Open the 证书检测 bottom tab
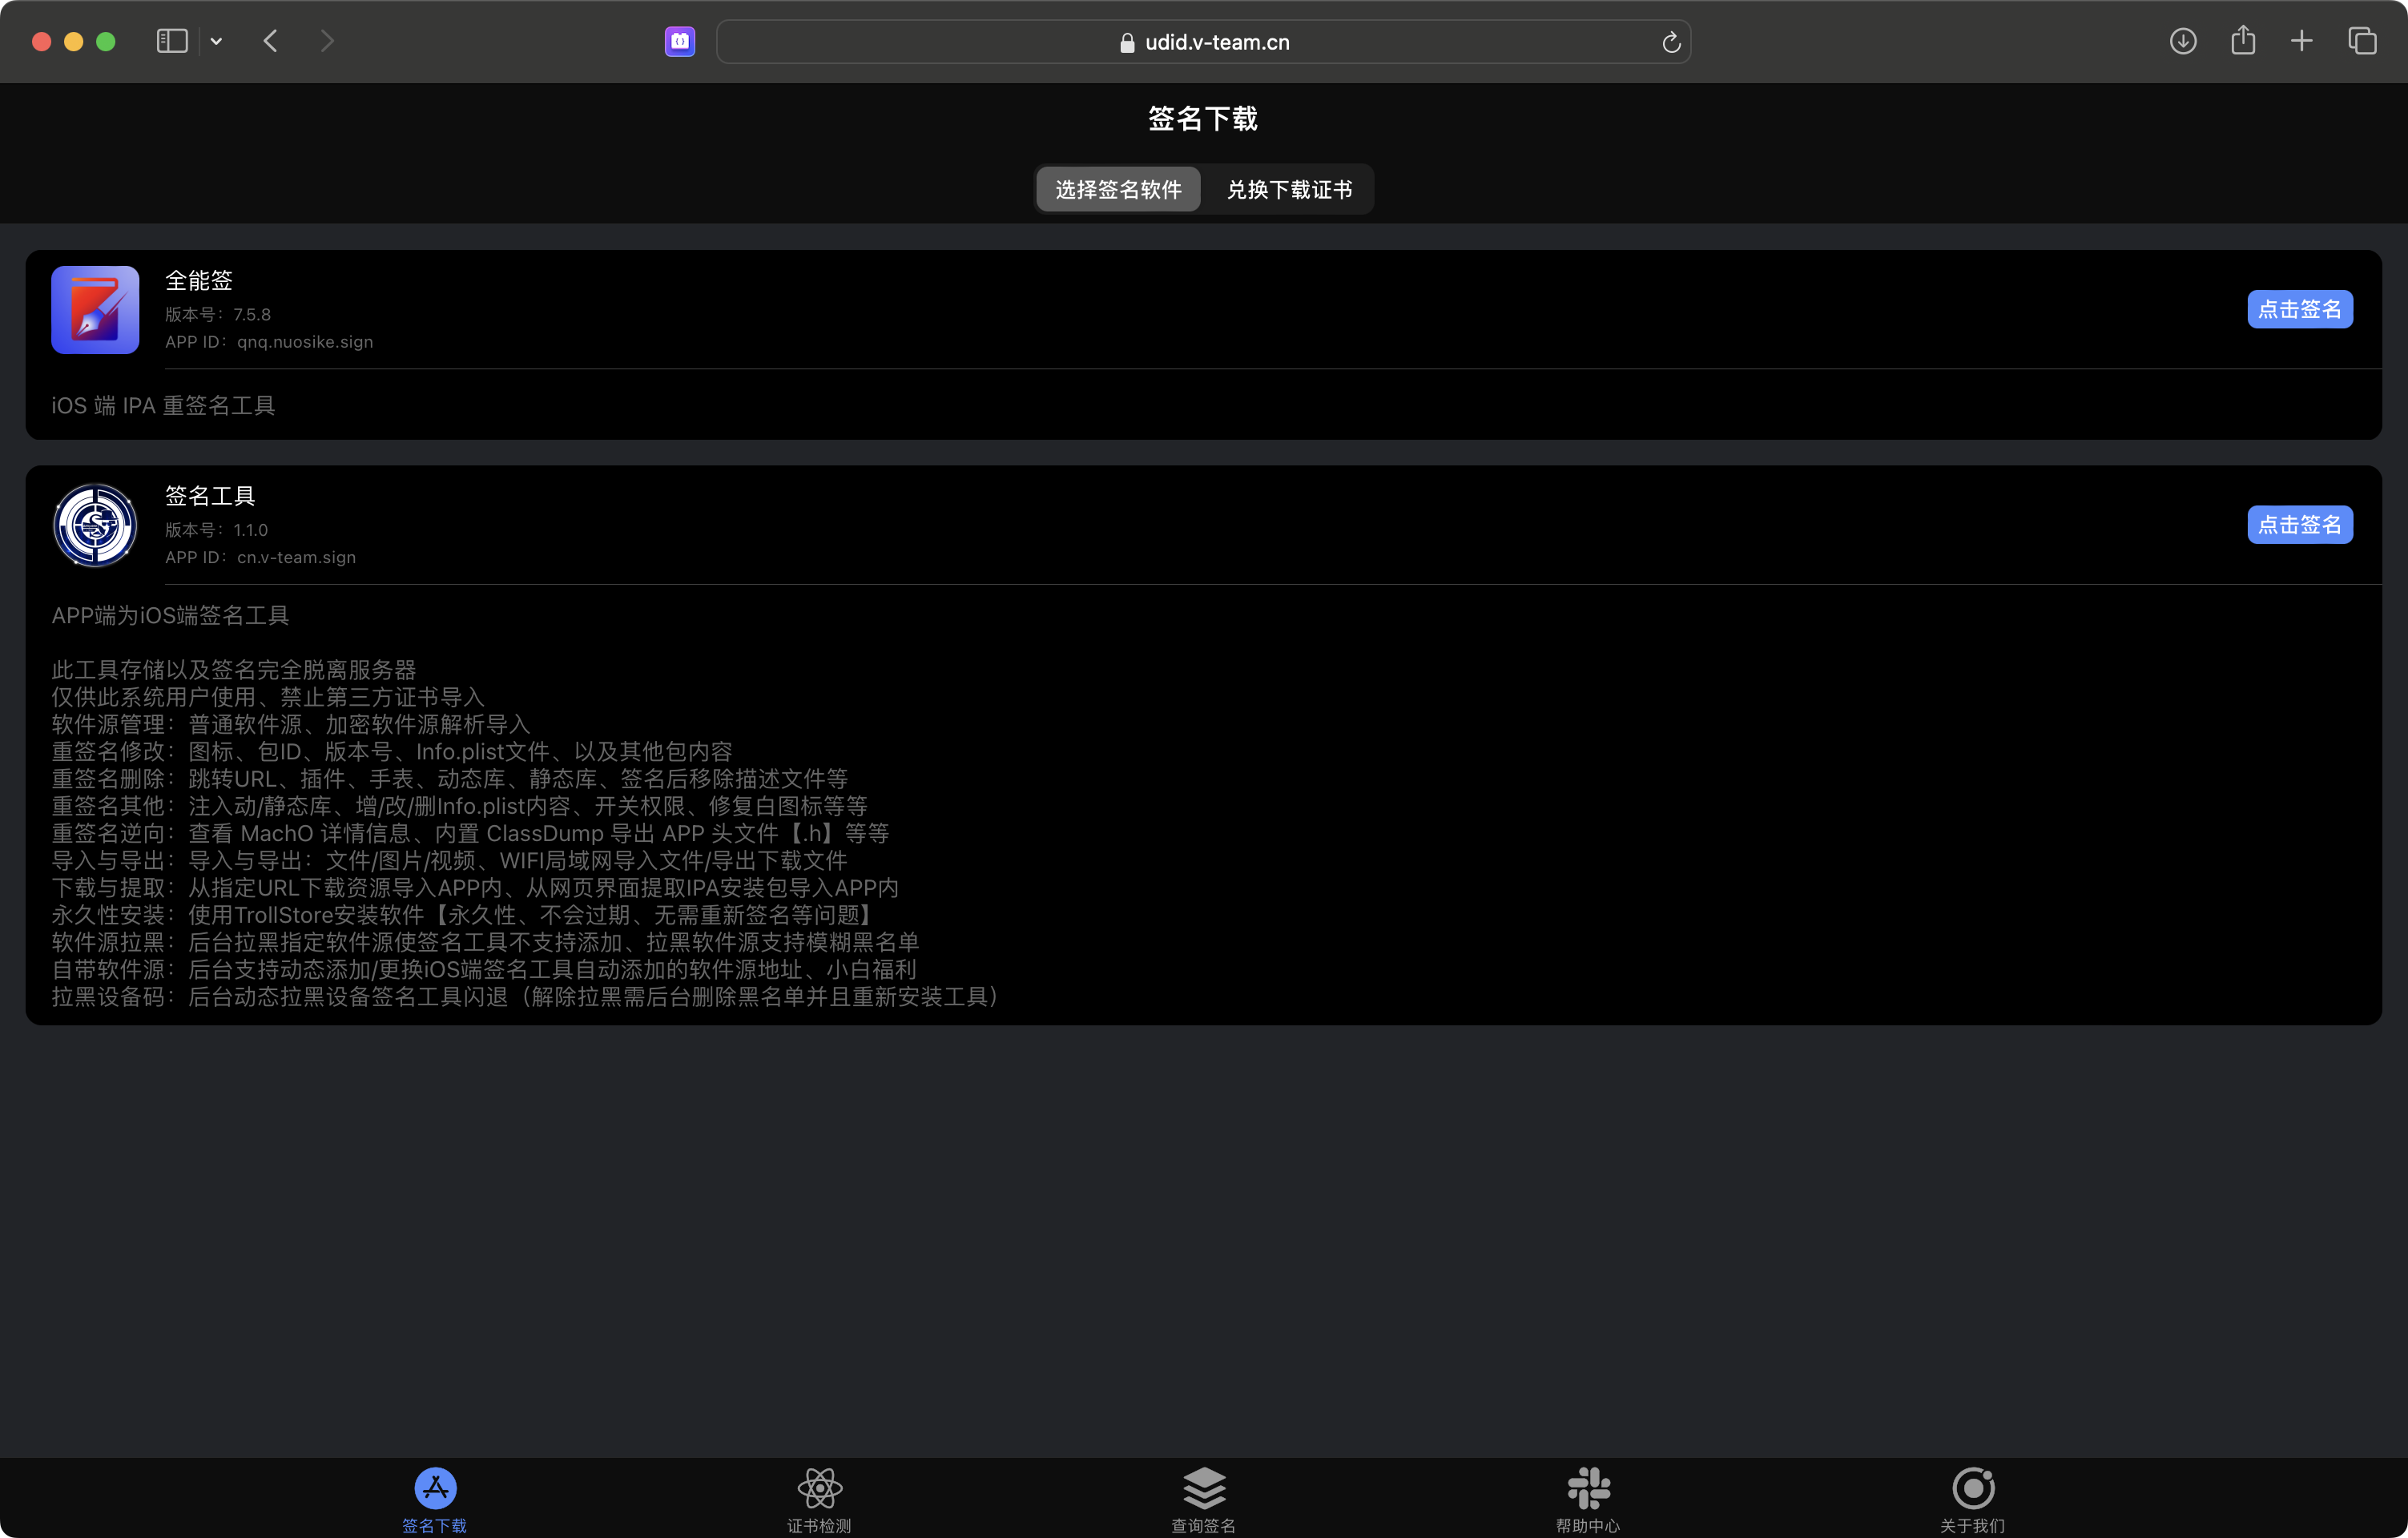Screen dimensions: 2408x1538 click(819, 1499)
